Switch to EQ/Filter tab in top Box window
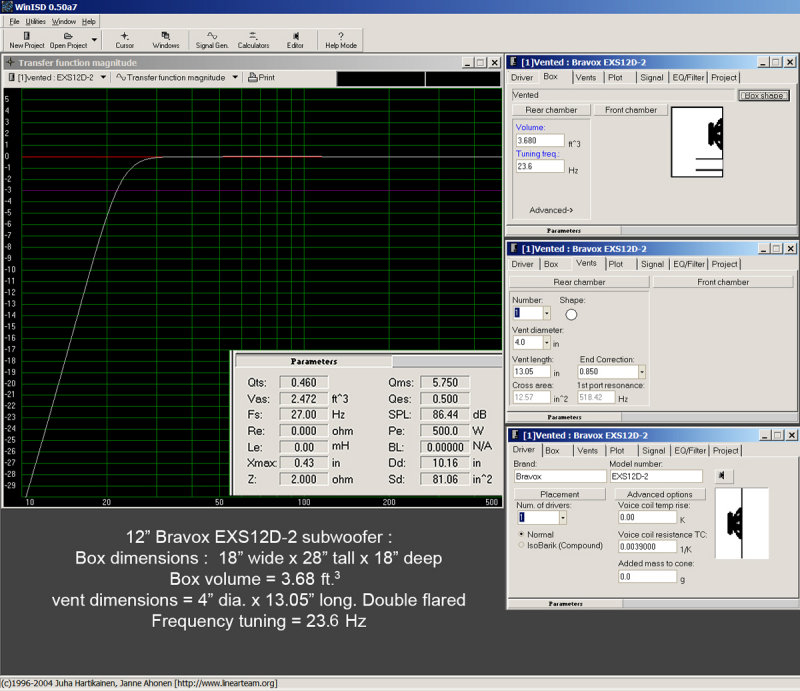The height and width of the screenshot is (691, 800). click(688, 78)
